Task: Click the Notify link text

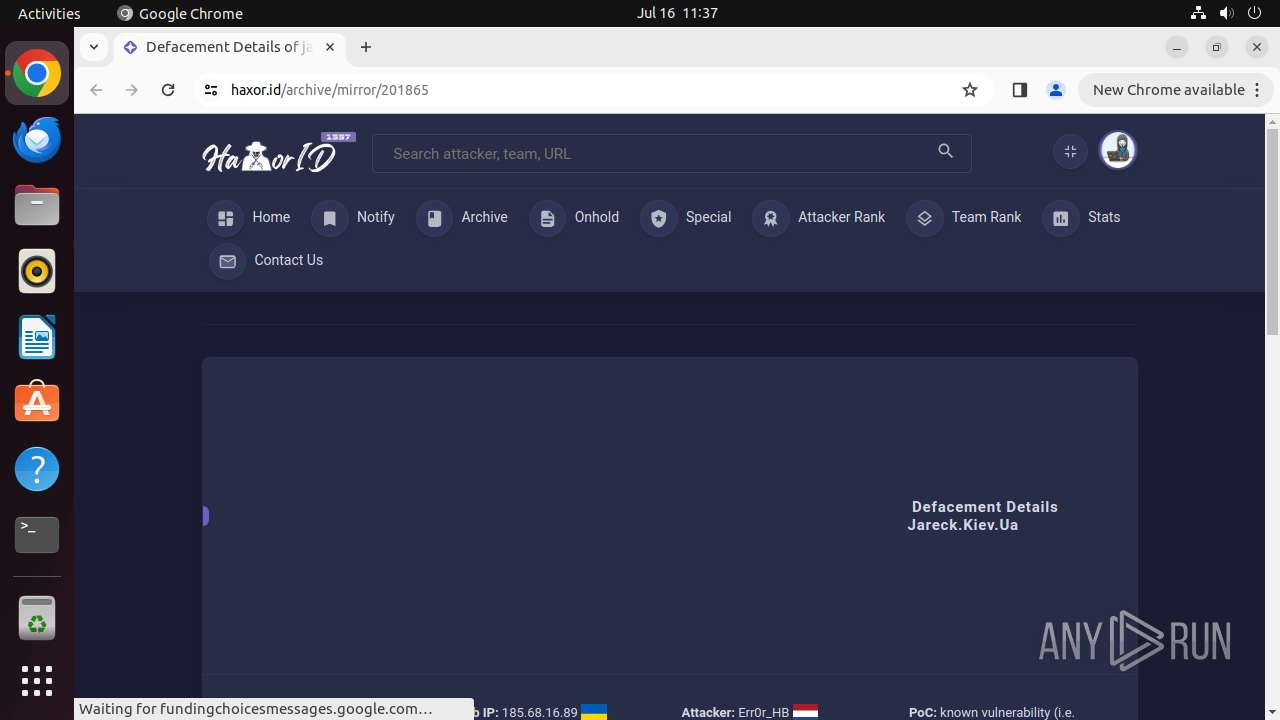Action: 375,217
